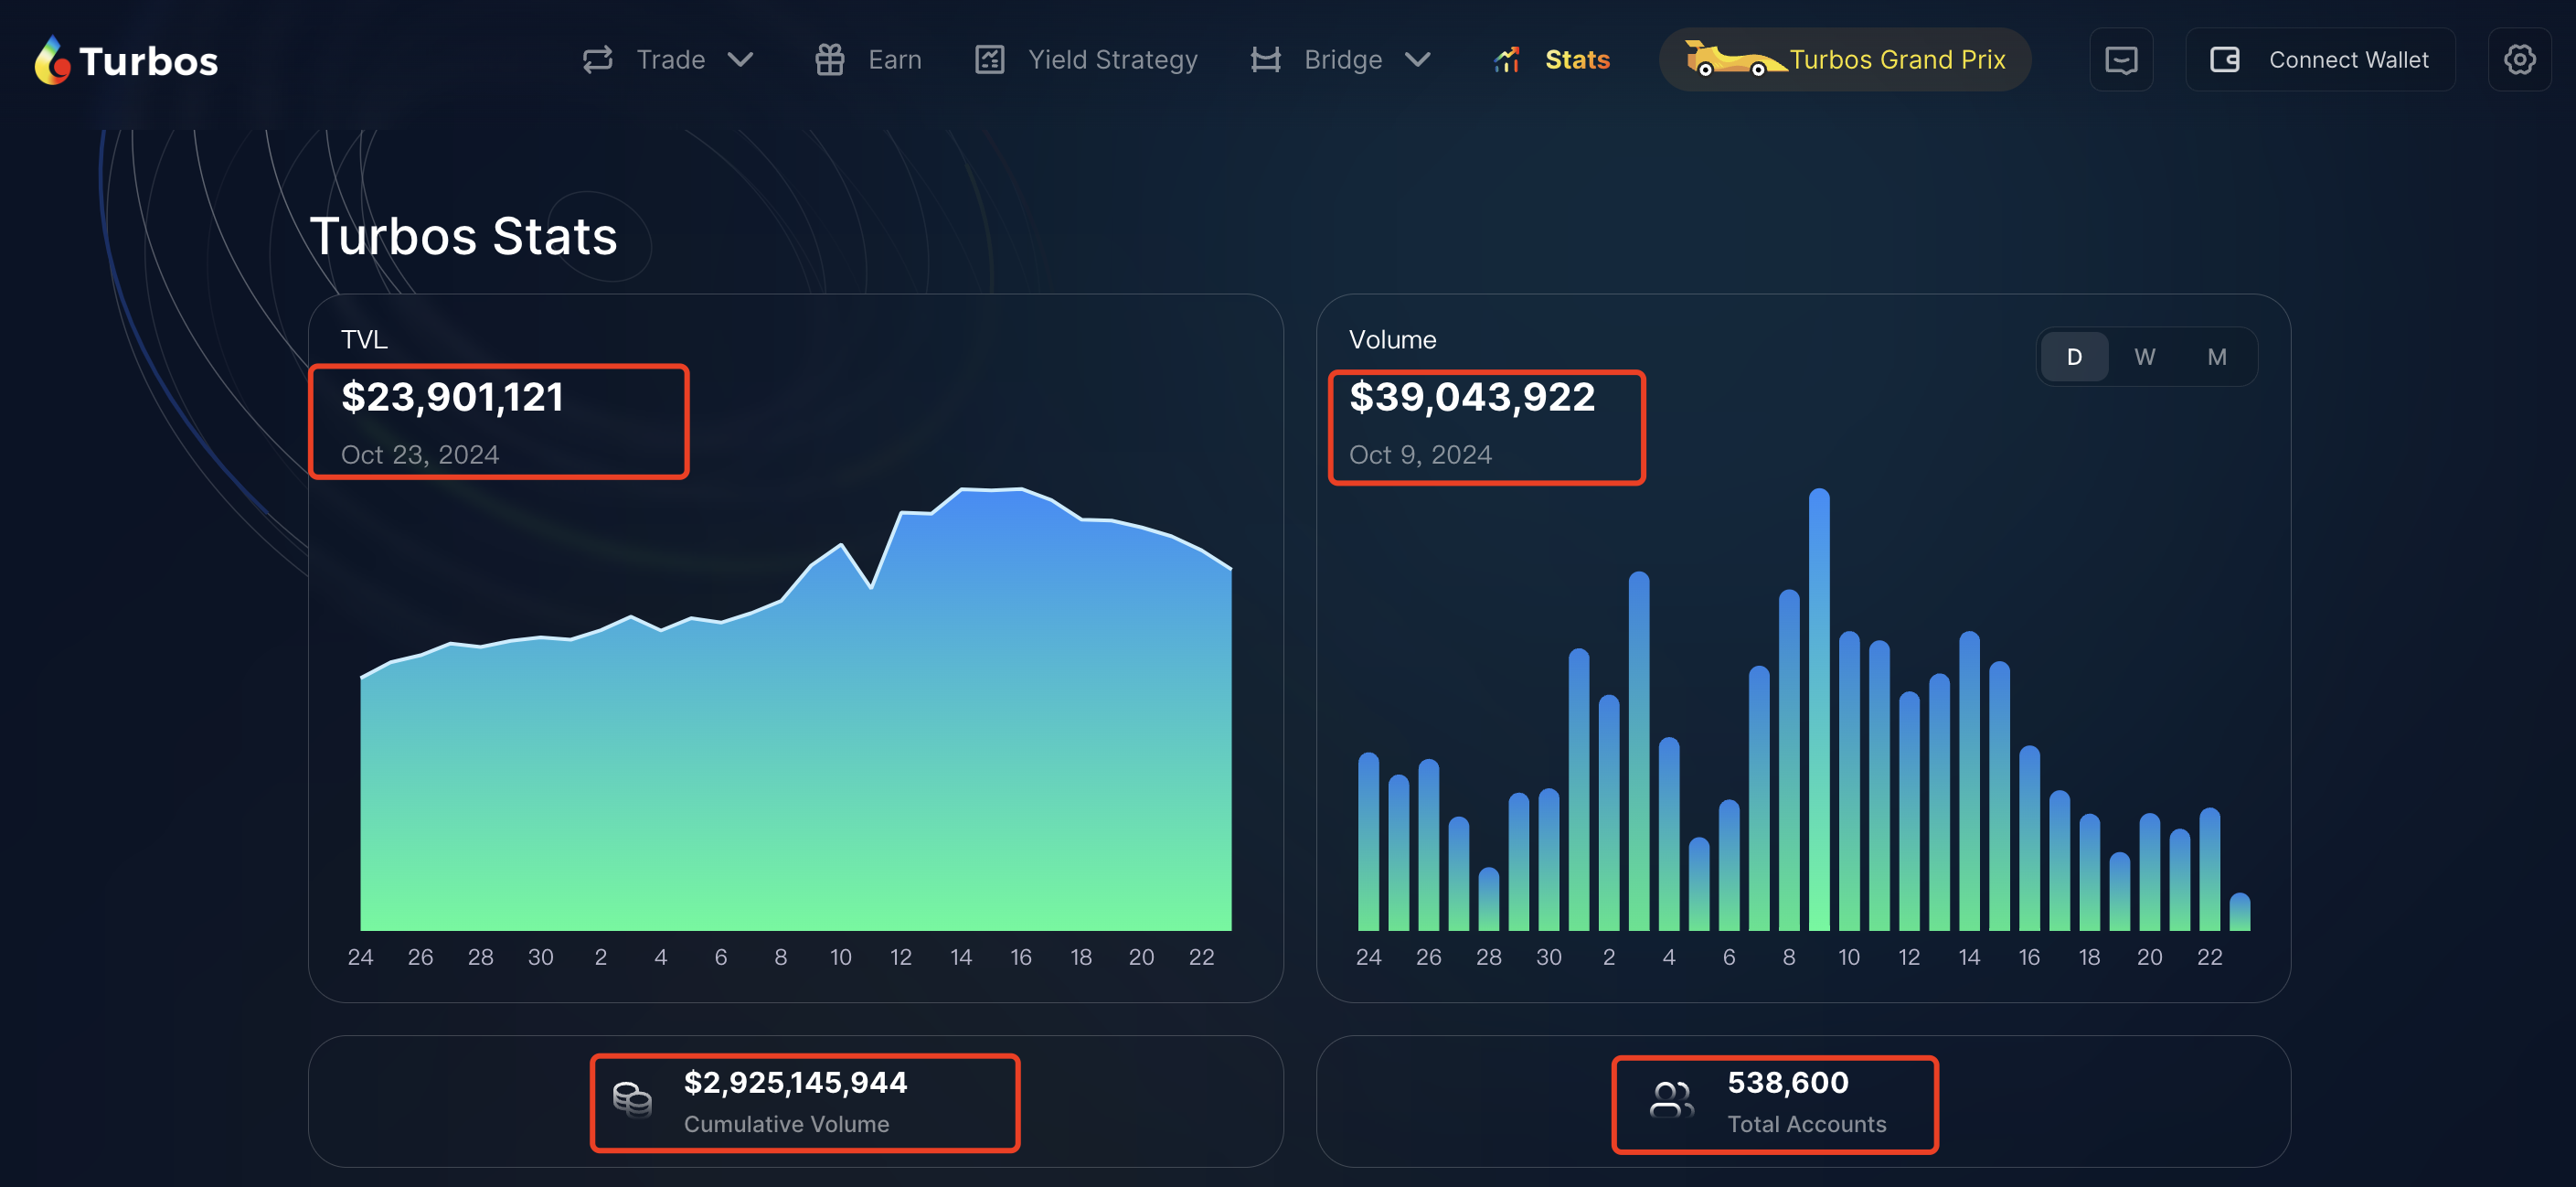Viewport: 2576px width, 1187px height.
Task: Open the message box icon button
Action: (2120, 60)
